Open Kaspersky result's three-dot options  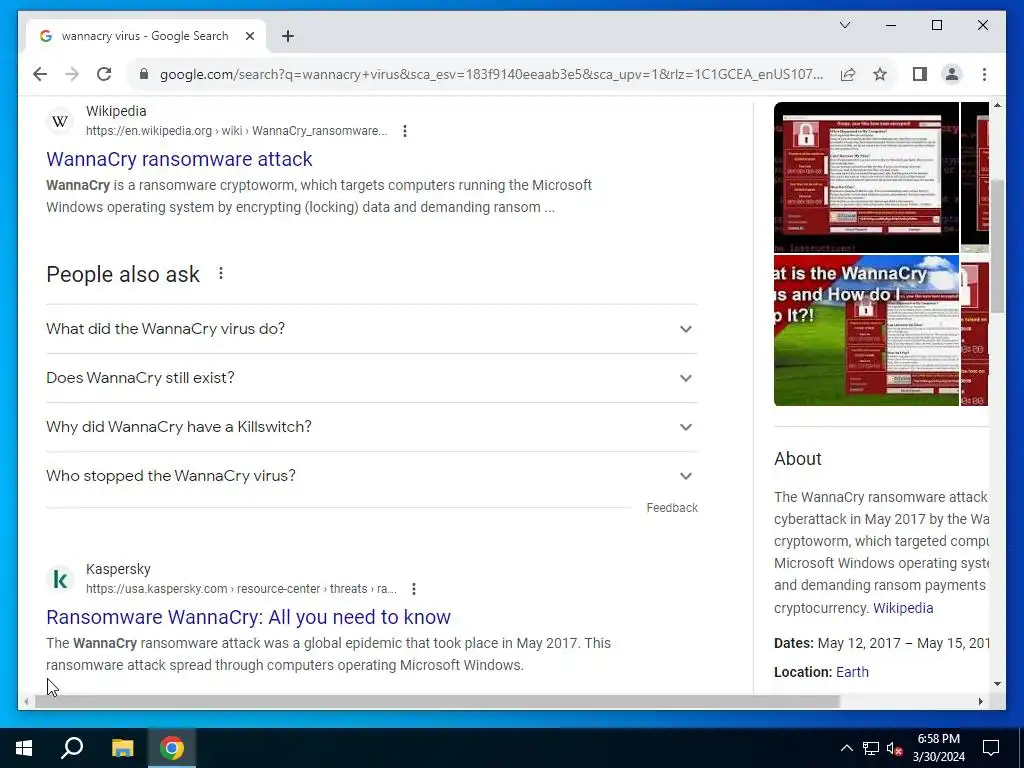tap(413, 588)
